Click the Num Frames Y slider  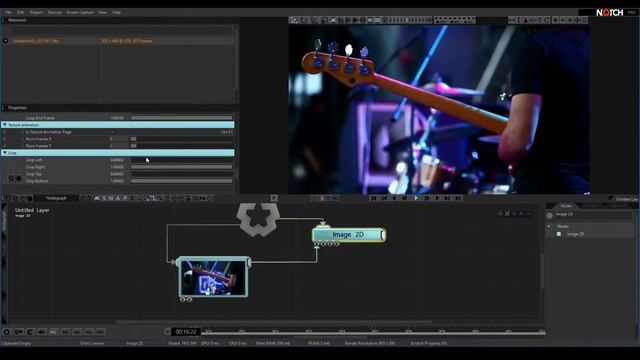click(x=181, y=146)
